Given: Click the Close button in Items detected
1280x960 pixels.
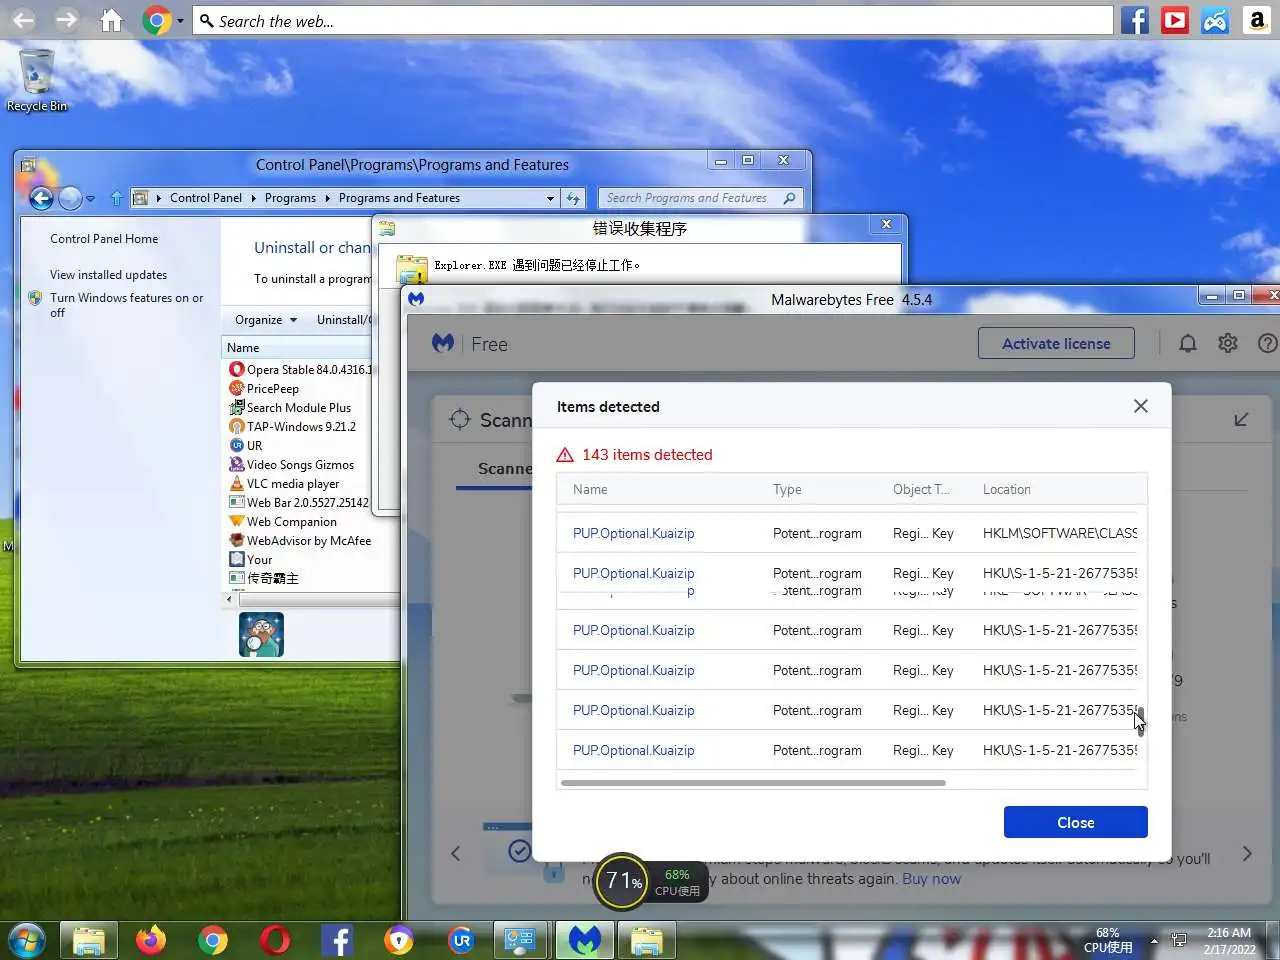Looking at the screenshot, I should (x=1075, y=822).
